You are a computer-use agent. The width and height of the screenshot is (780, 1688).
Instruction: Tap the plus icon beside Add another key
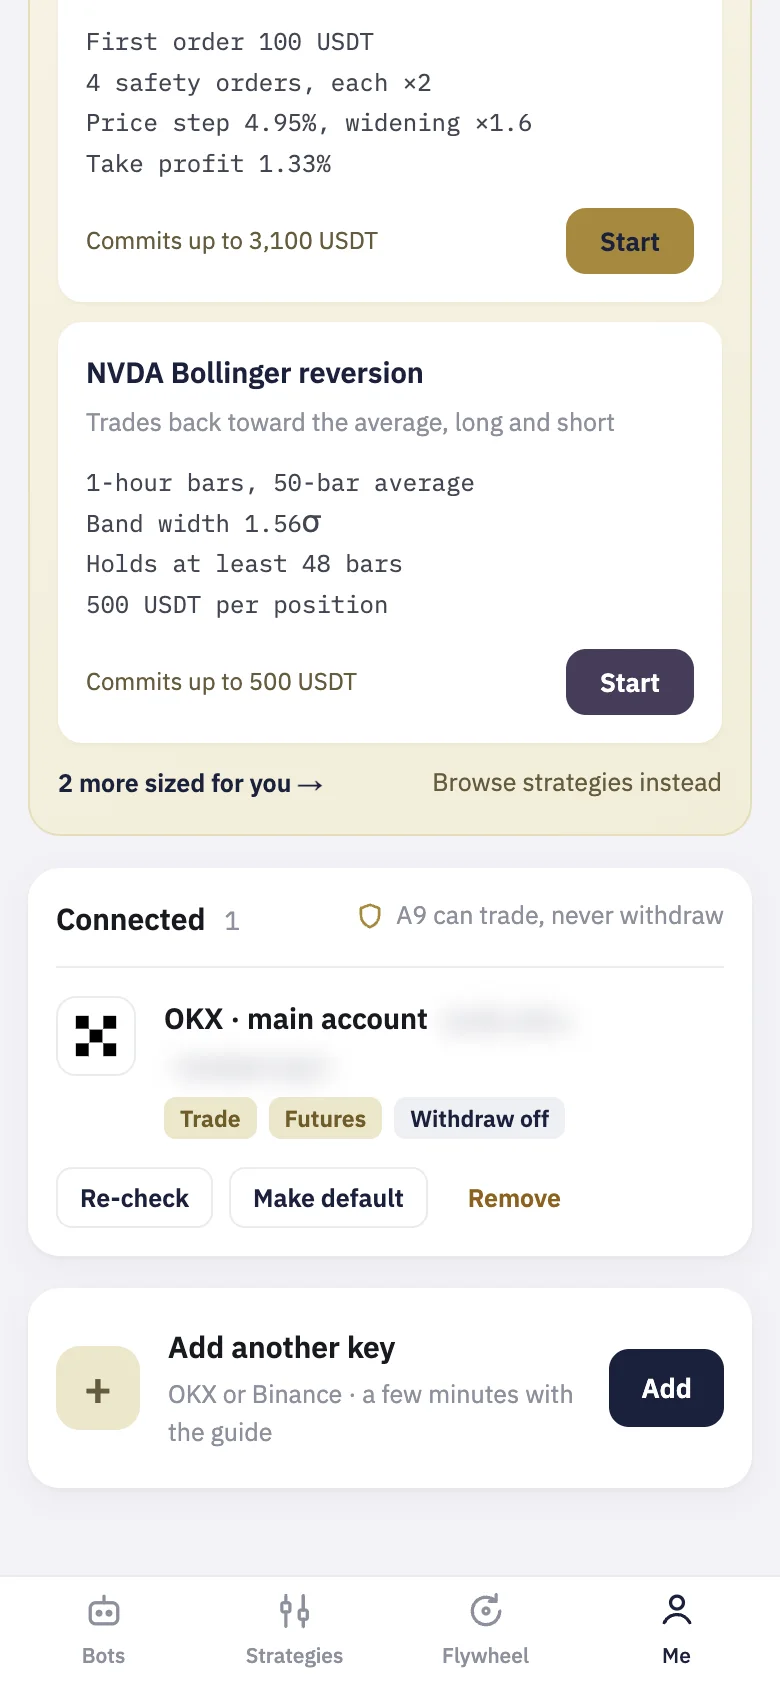98,1388
